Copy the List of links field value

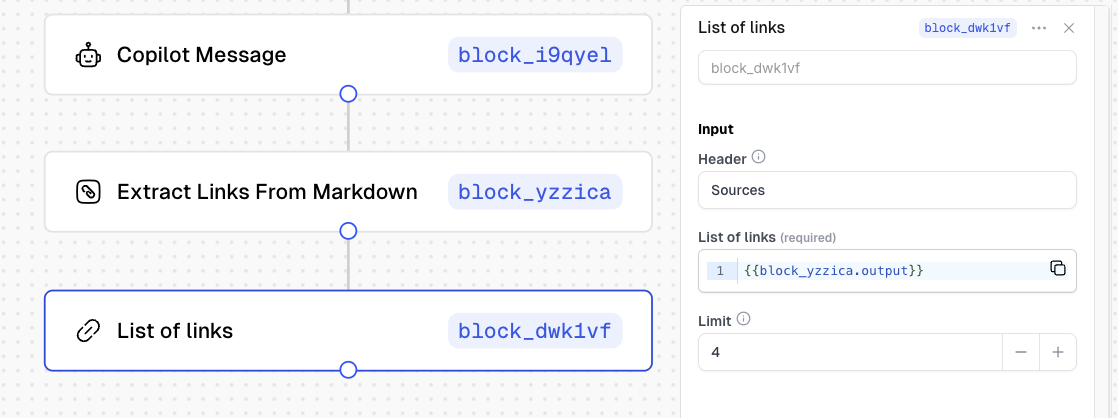[1057, 268]
